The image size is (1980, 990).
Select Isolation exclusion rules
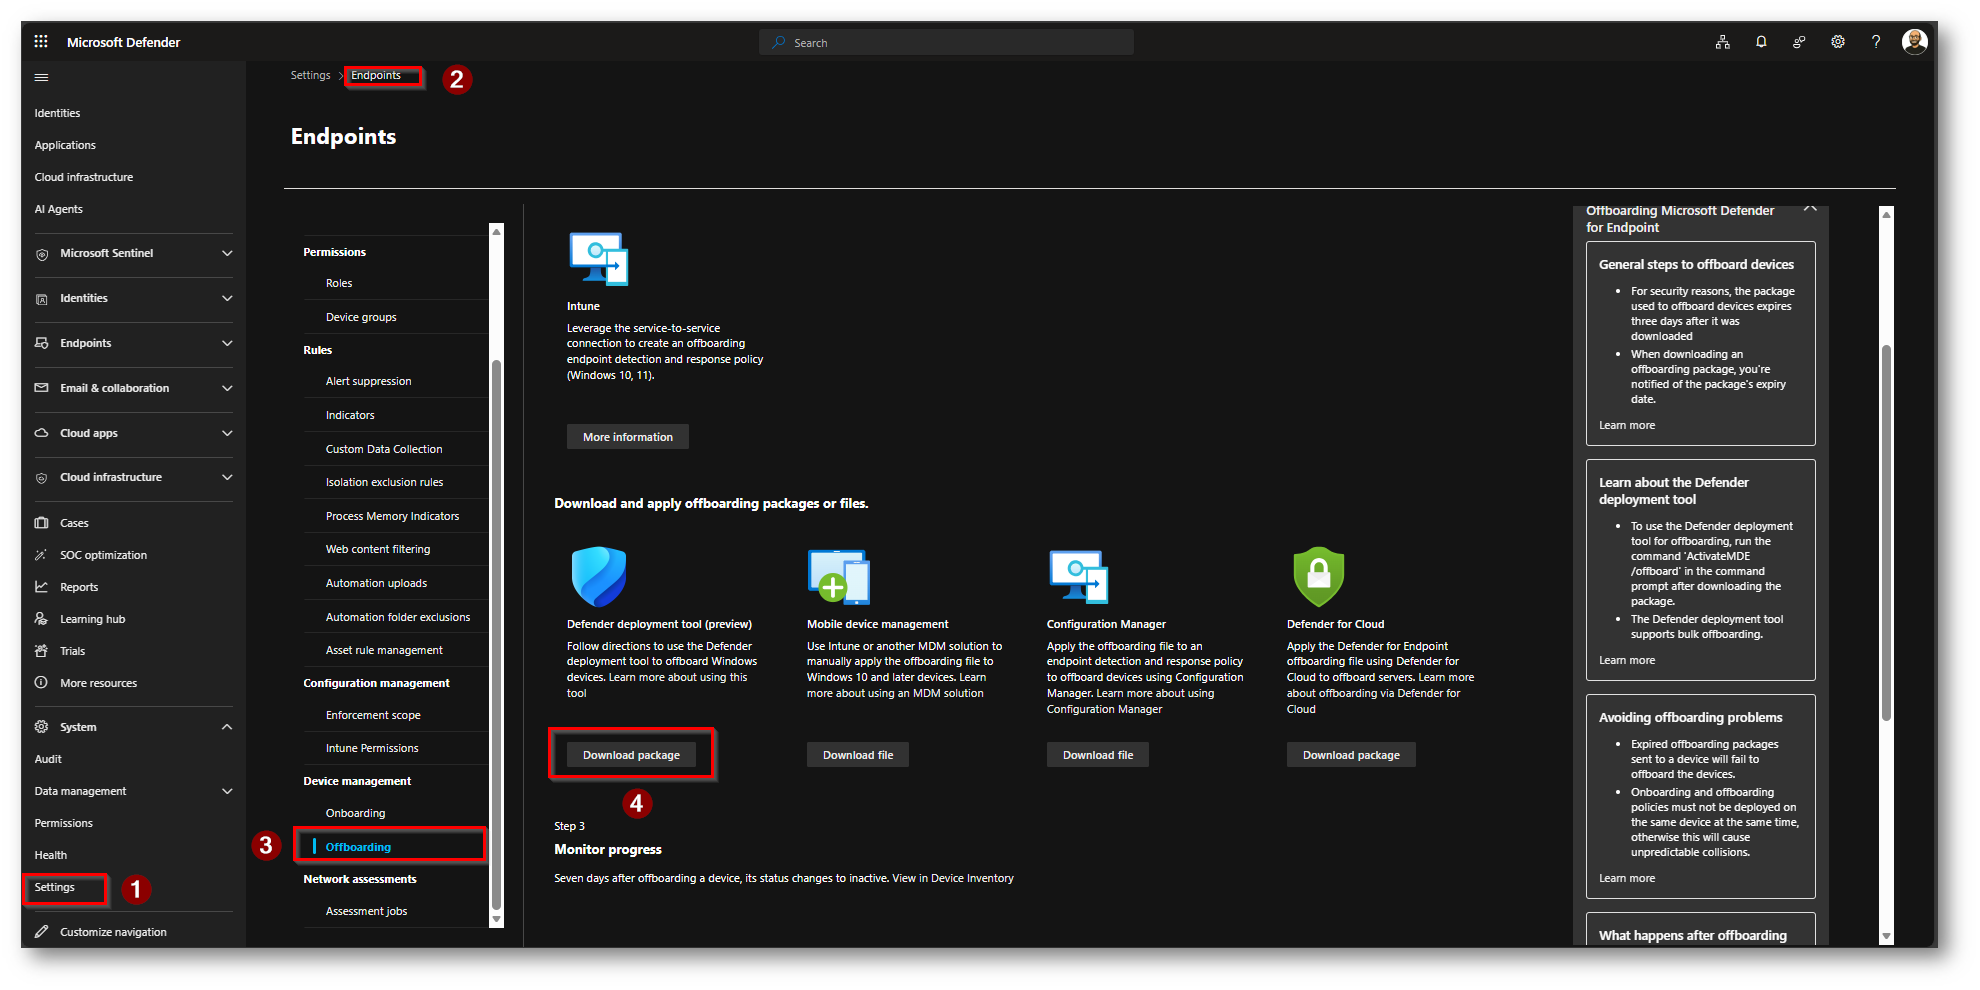[x=384, y=482]
